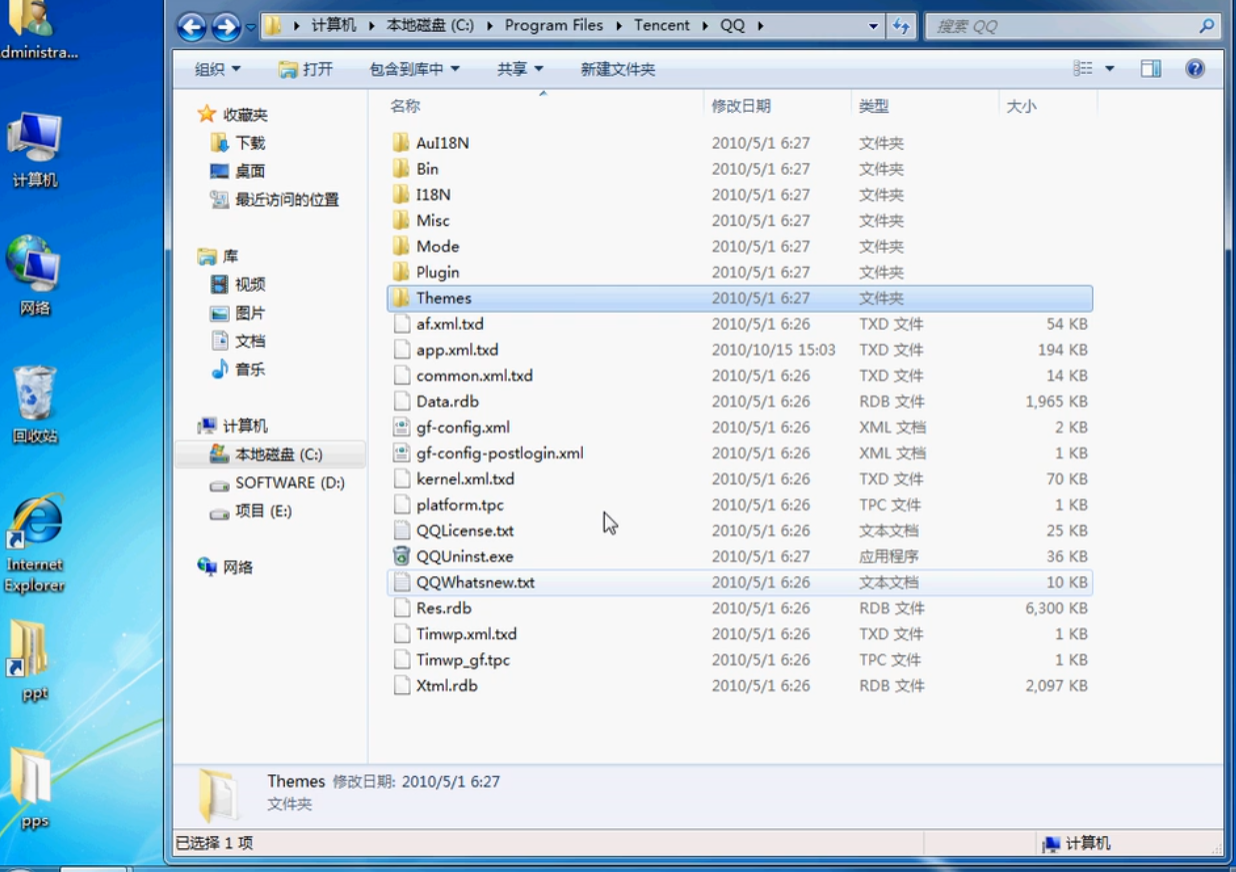Screen dimensions: 1236x872
Task: Click 计算机 in the address breadcrumb
Action: click(x=333, y=26)
